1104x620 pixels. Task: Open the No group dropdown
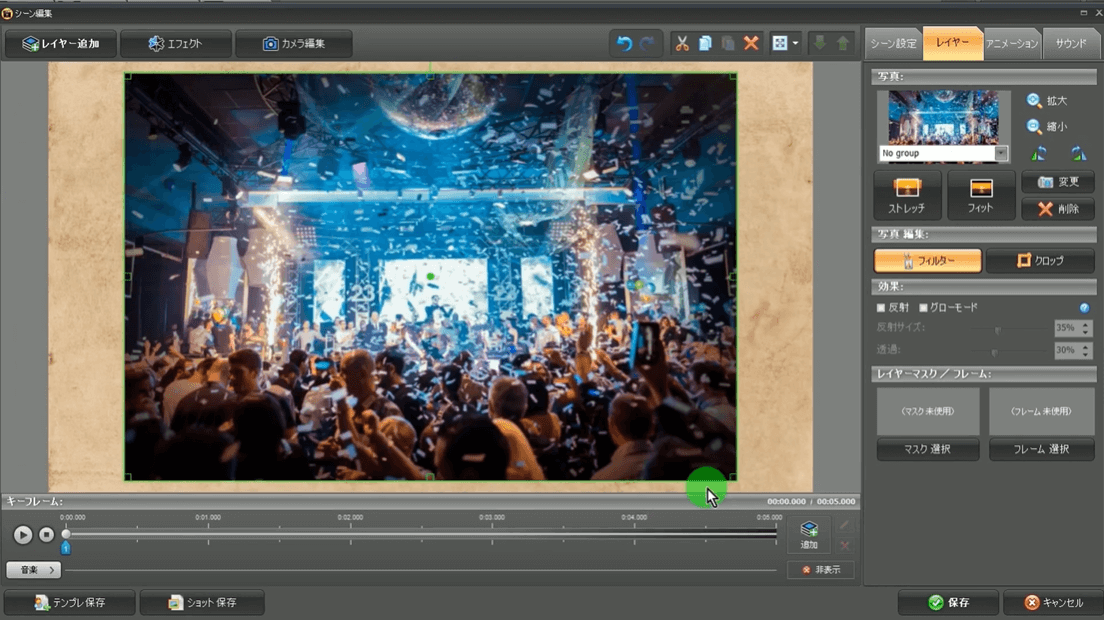click(1001, 154)
